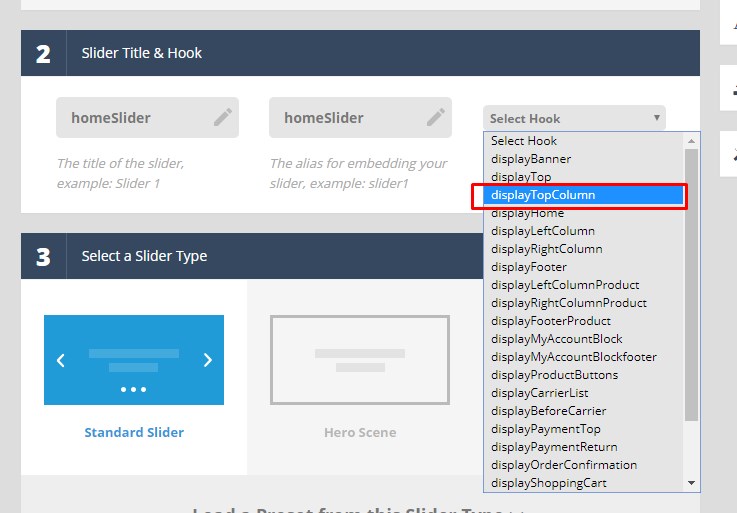Pick displayLeftColumn in the dropdown list
This screenshot has width=737, height=513.
[x=543, y=231]
